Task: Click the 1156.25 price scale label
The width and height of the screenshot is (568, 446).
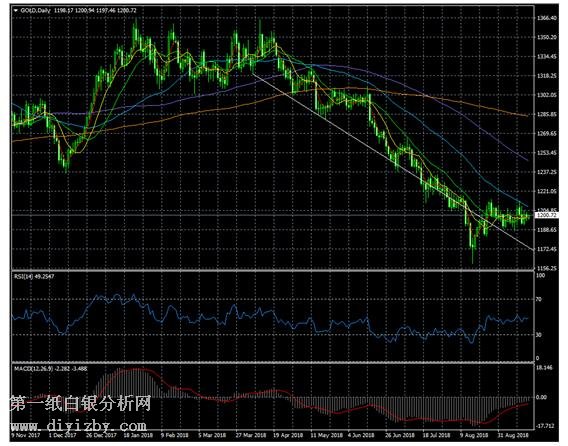Action: tap(547, 268)
